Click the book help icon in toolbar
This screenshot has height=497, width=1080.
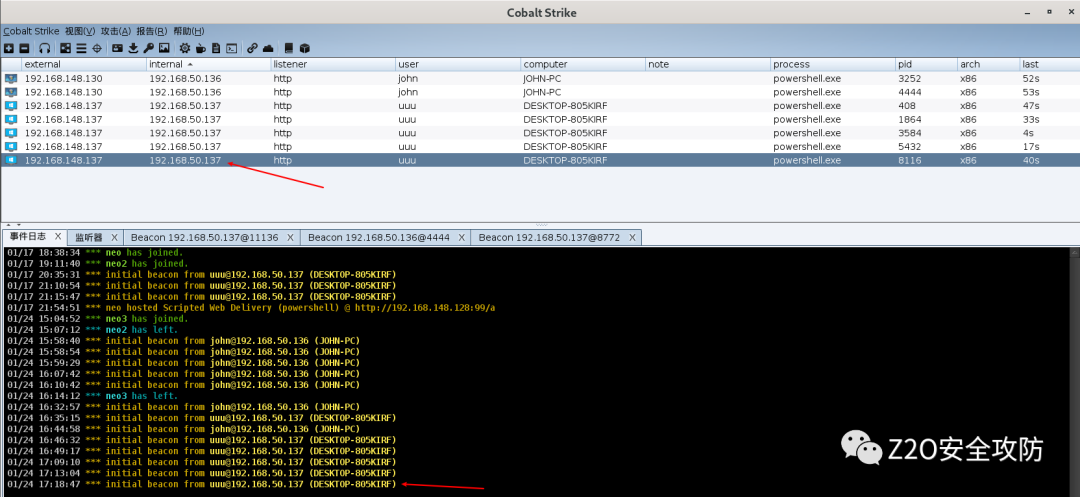pyautogui.click(x=289, y=48)
